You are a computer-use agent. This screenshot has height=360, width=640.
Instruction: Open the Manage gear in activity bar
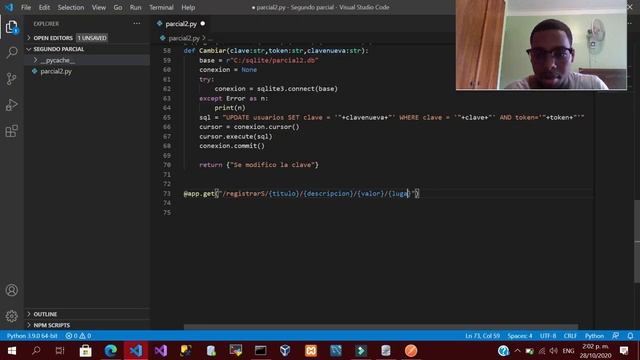click(x=11, y=316)
